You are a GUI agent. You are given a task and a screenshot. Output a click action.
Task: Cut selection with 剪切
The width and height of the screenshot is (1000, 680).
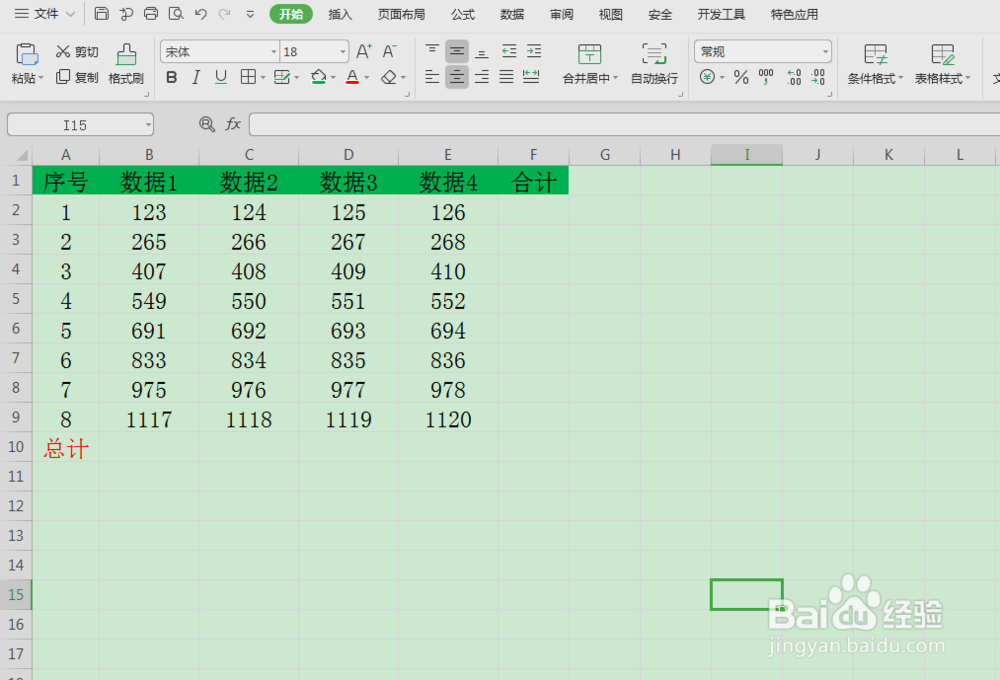[x=77, y=52]
